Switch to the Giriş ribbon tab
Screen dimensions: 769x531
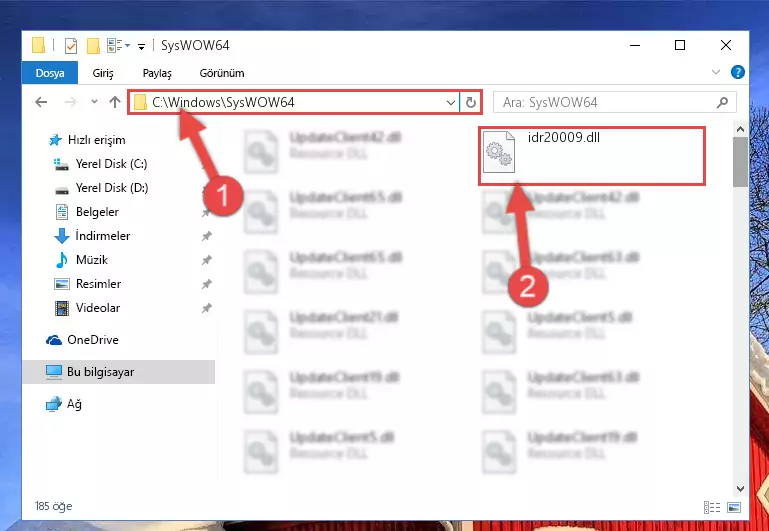103,73
